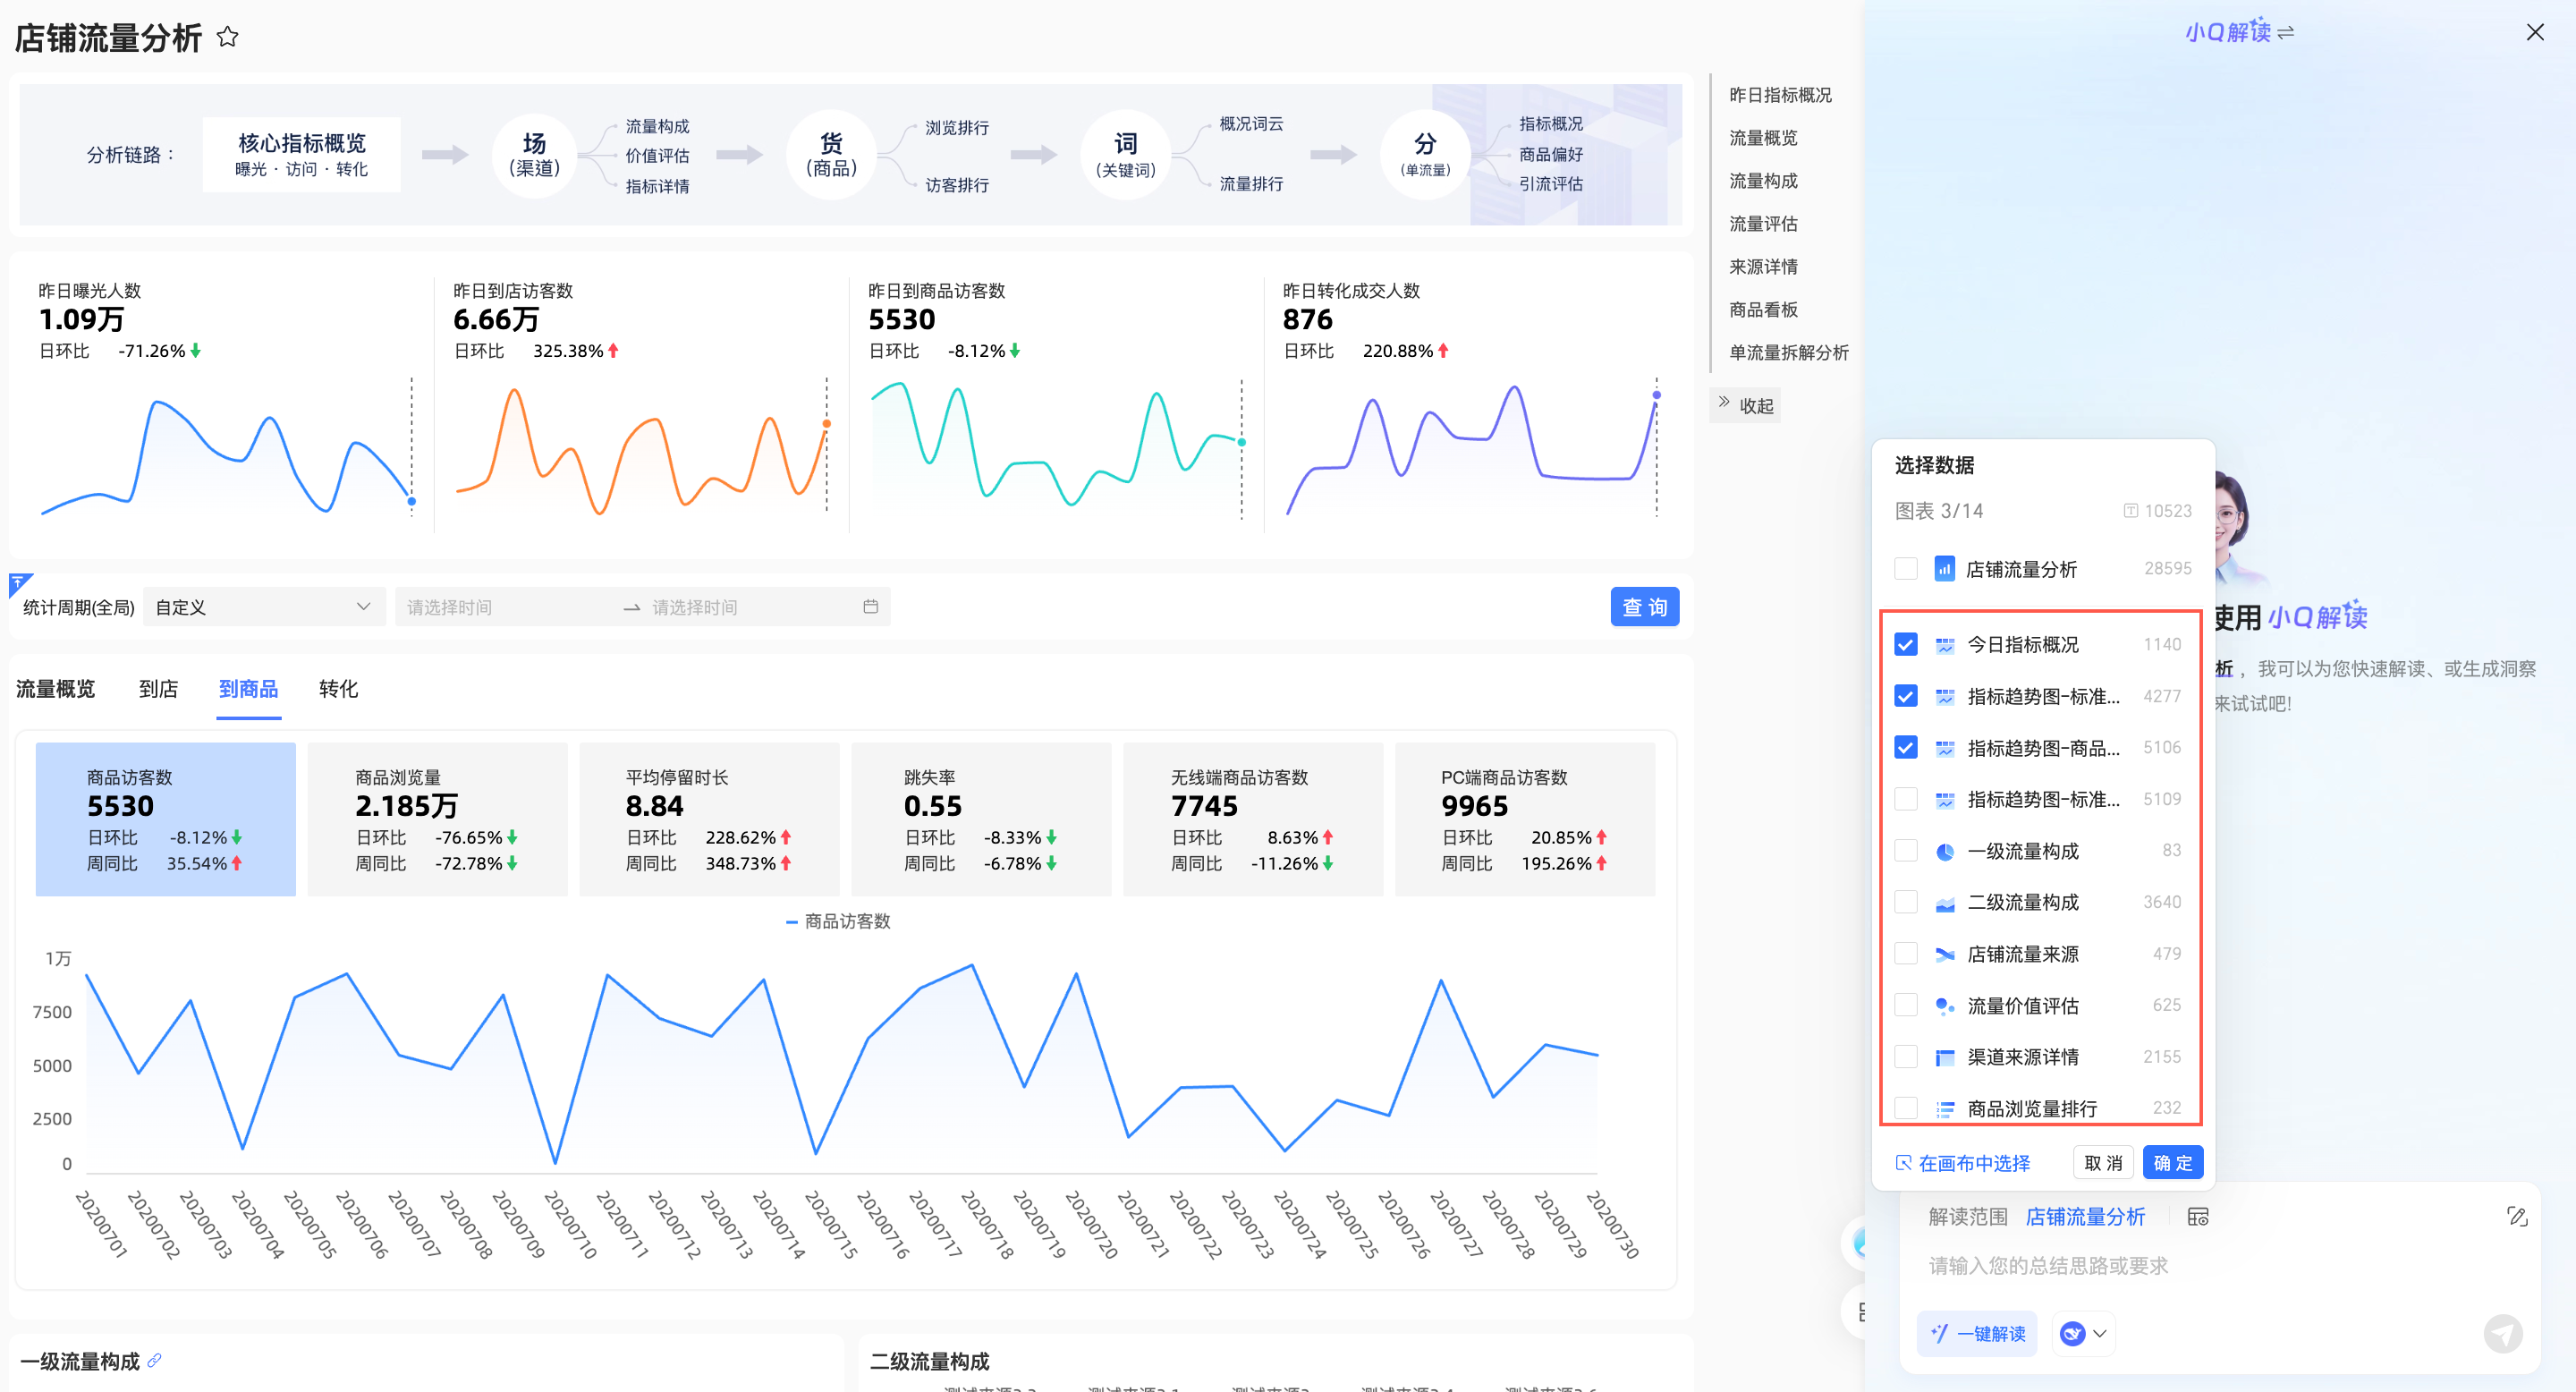Jump to 流量构成 anchor section
This screenshot has height=1392, width=2576.
click(x=1763, y=181)
